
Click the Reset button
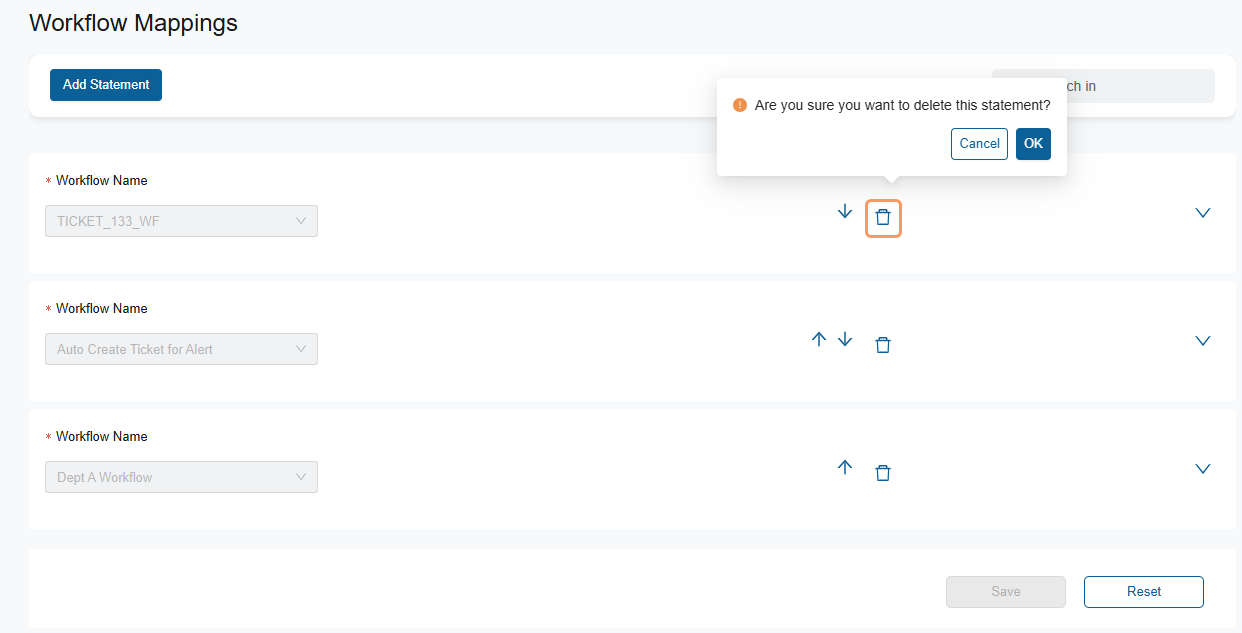point(1143,592)
